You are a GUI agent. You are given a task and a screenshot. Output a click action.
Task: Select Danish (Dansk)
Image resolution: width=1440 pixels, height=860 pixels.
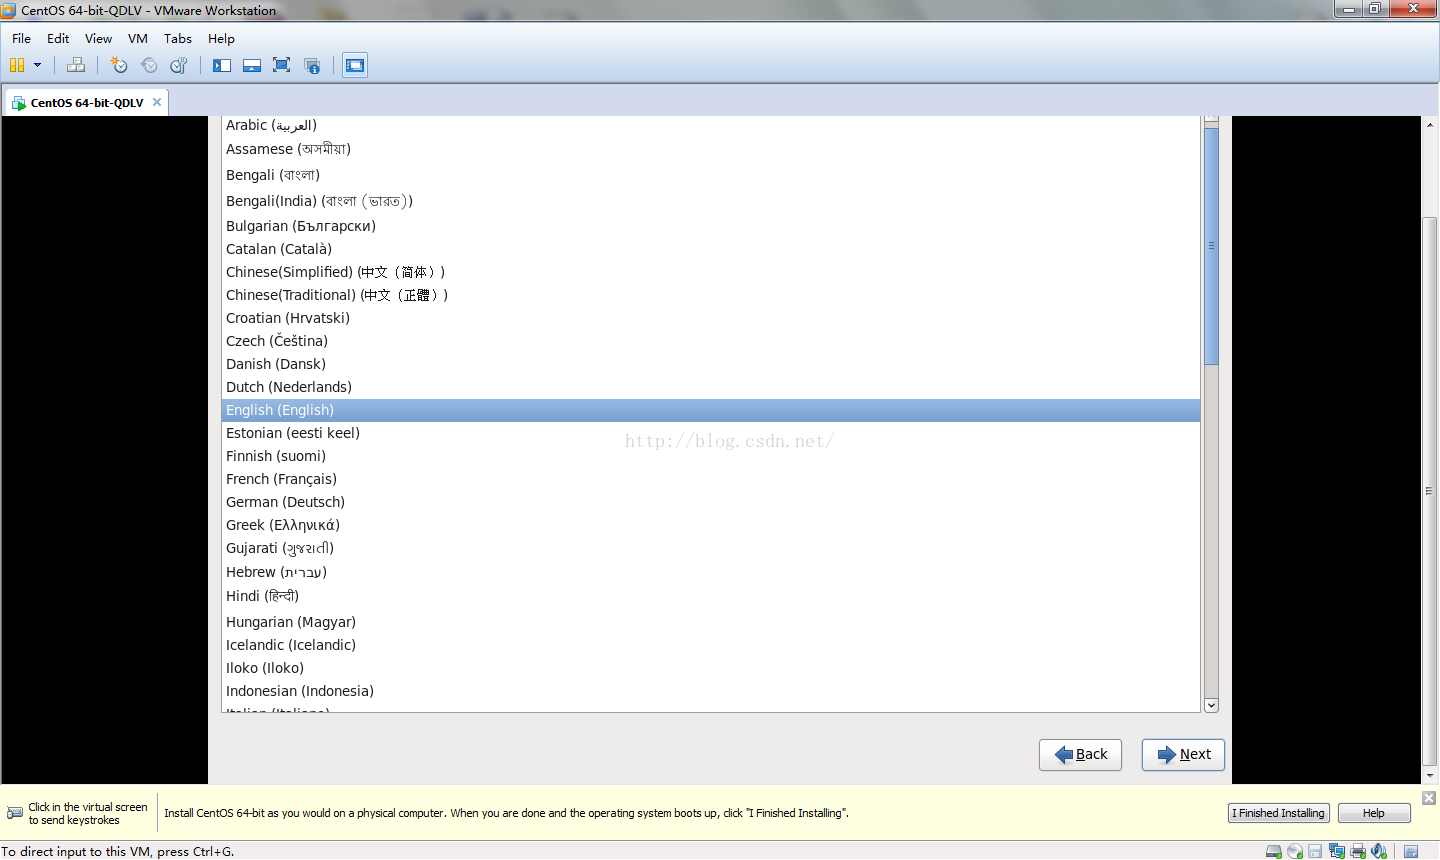coord(710,364)
